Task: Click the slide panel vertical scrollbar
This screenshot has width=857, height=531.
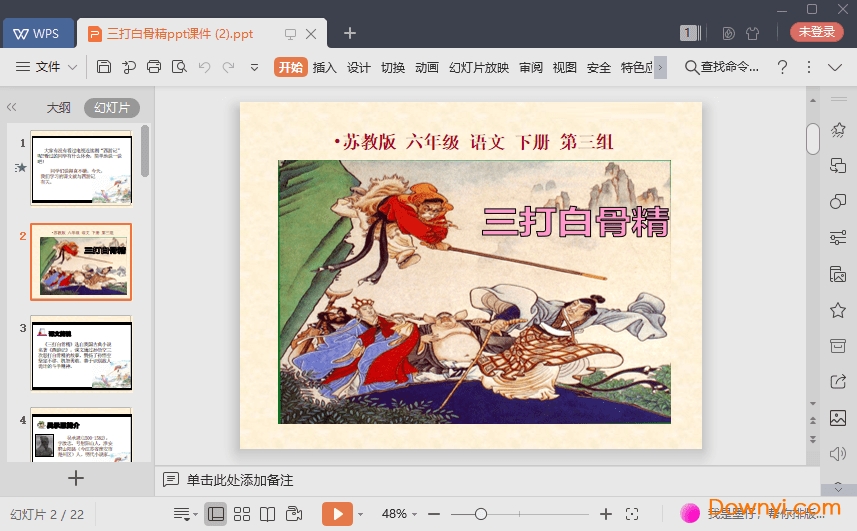Action: coord(145,151)
